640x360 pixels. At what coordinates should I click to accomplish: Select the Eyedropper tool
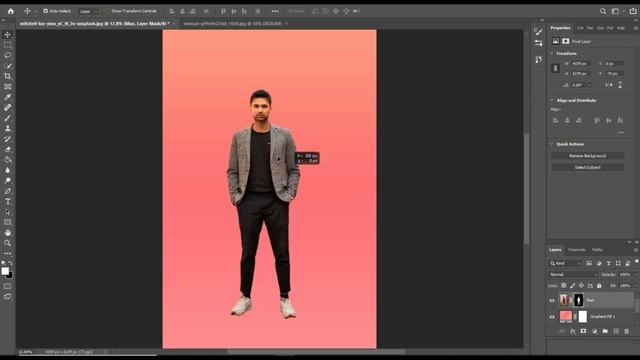point(7,97)
